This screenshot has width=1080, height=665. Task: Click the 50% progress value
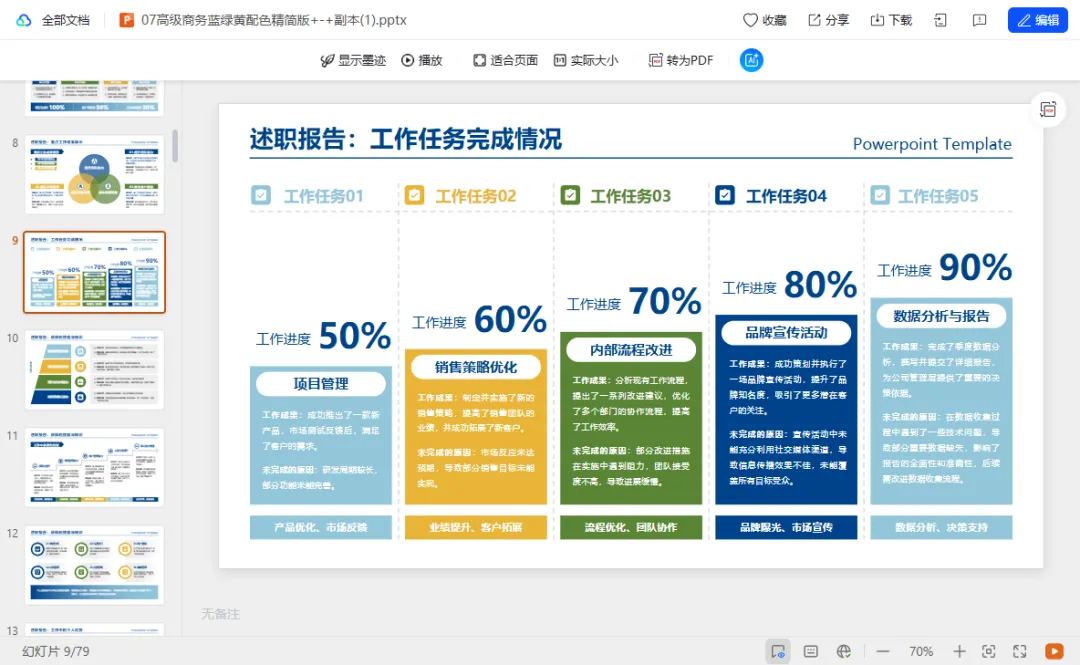coord(355,336)
